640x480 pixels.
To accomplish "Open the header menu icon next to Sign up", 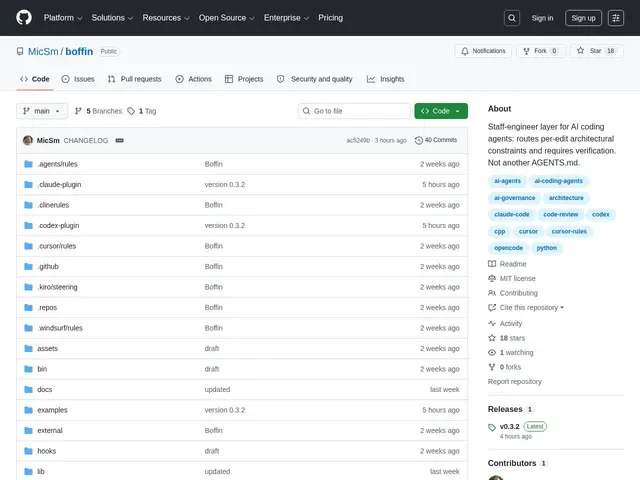I will [x=616, y=18].
